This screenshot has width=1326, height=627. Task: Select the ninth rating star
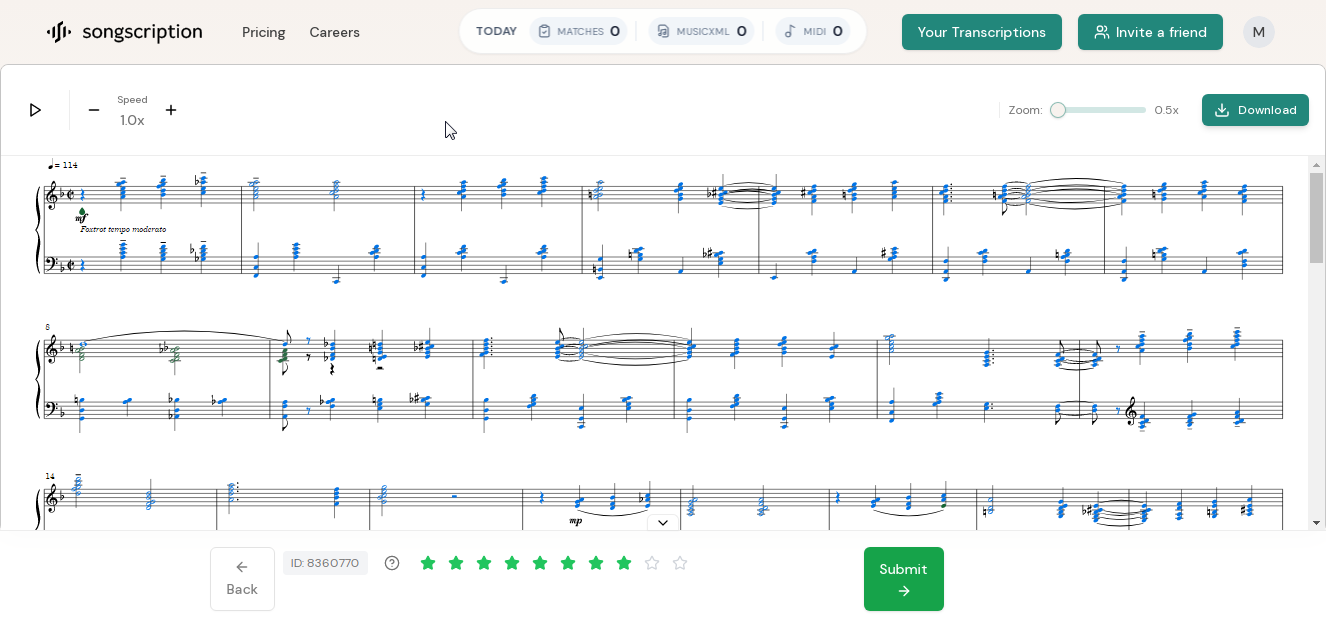coord(652,563)
